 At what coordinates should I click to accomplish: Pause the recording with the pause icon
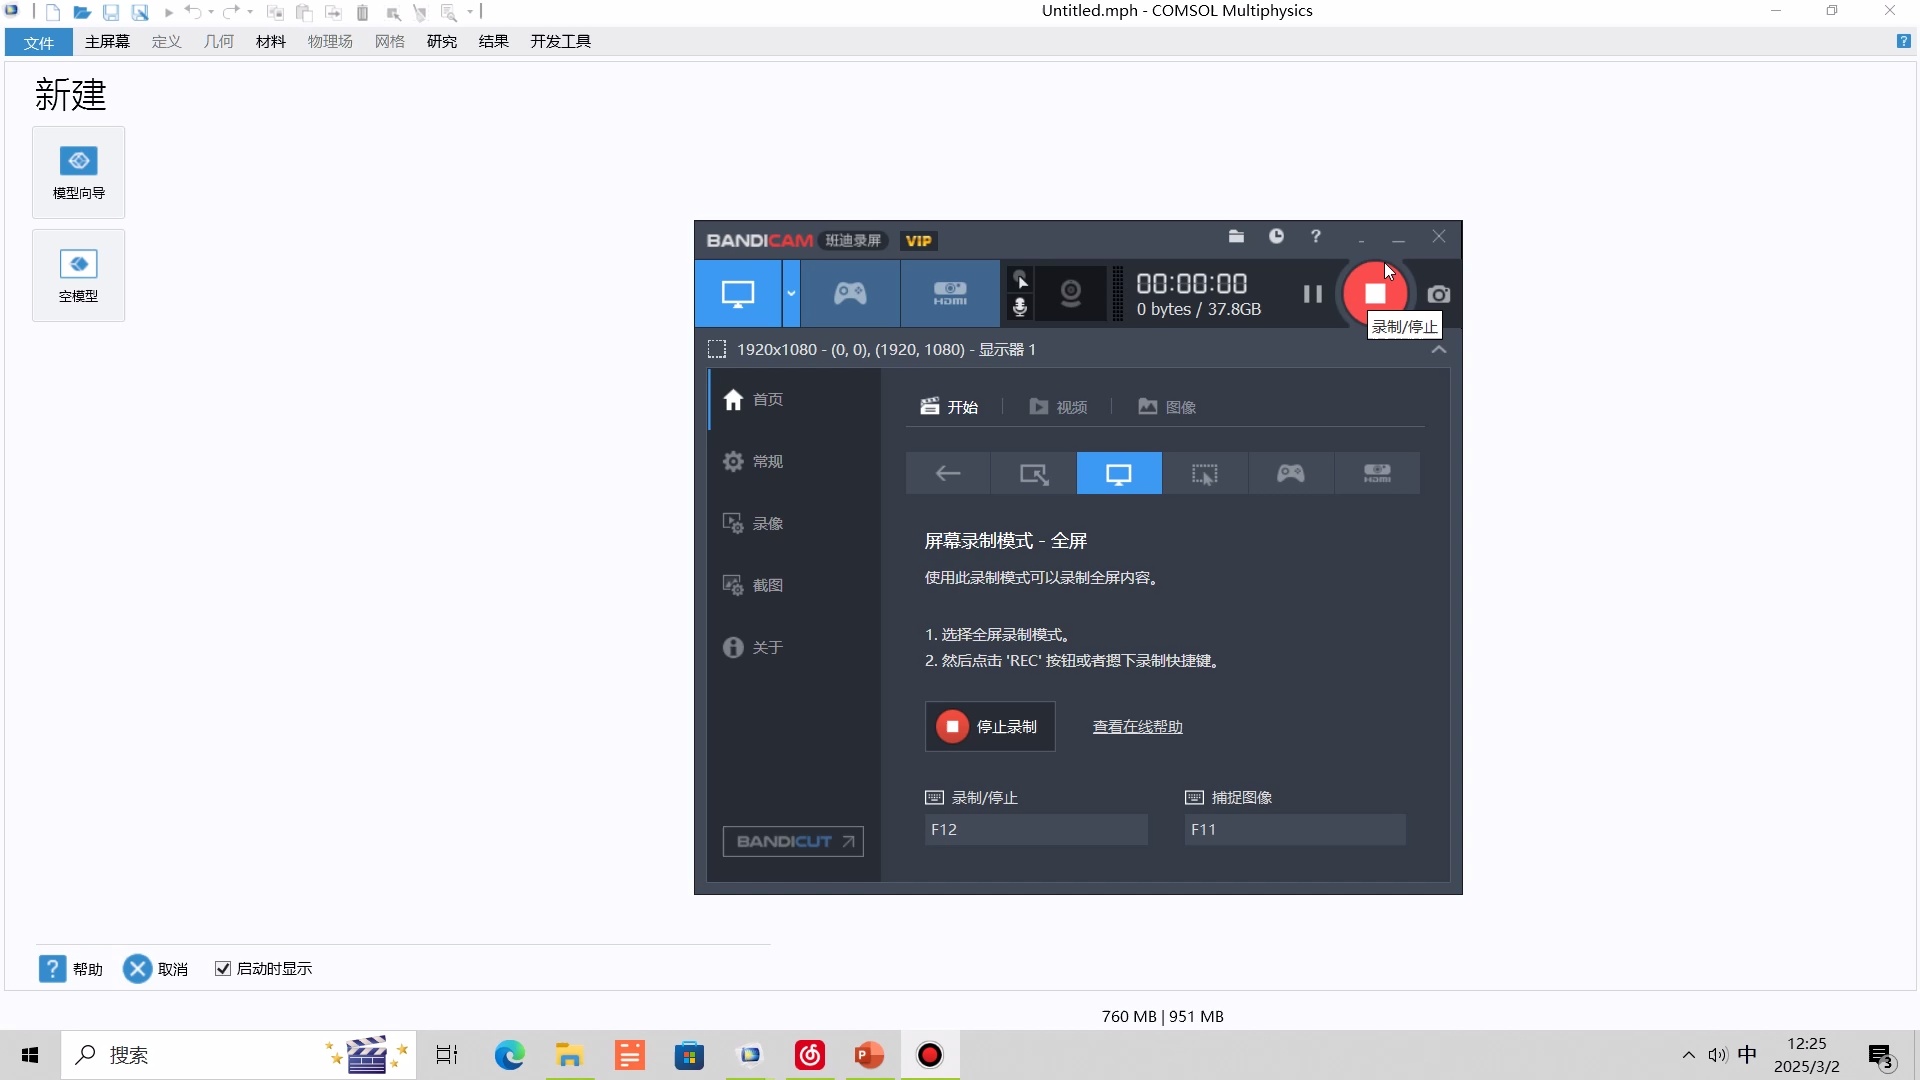point(1312,293)
